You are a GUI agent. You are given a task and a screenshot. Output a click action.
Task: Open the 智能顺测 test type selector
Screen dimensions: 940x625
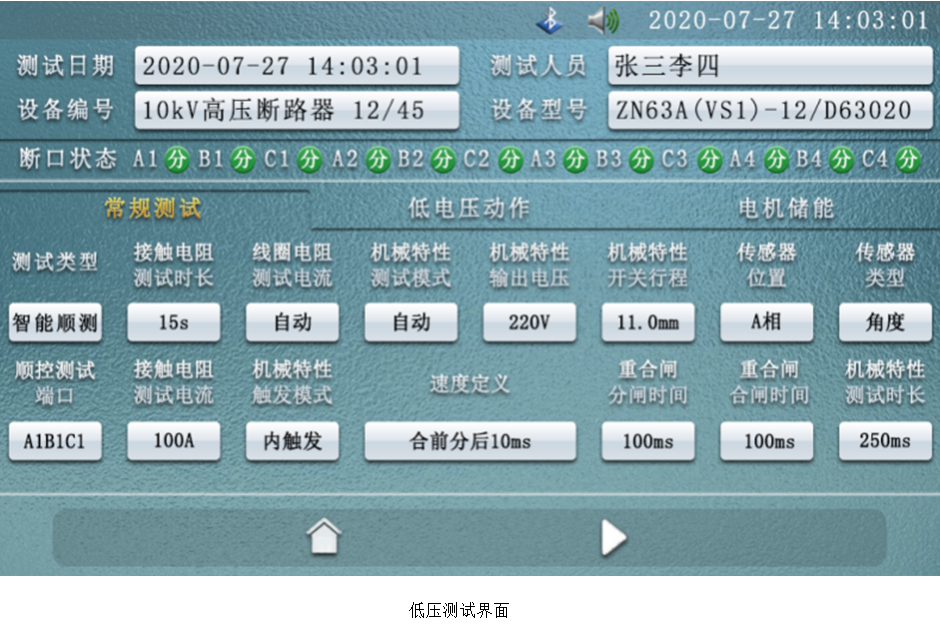[x=55, y=322]
